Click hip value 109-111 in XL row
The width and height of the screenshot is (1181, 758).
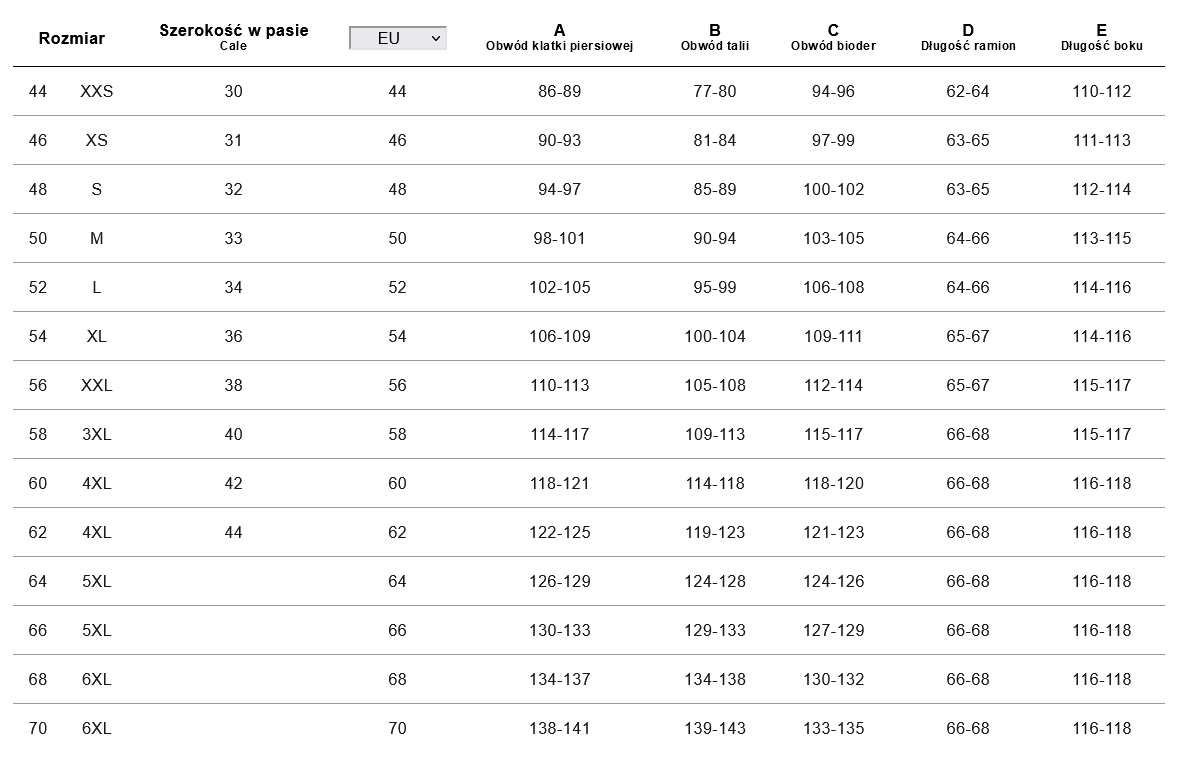click(x=833, y=337)
